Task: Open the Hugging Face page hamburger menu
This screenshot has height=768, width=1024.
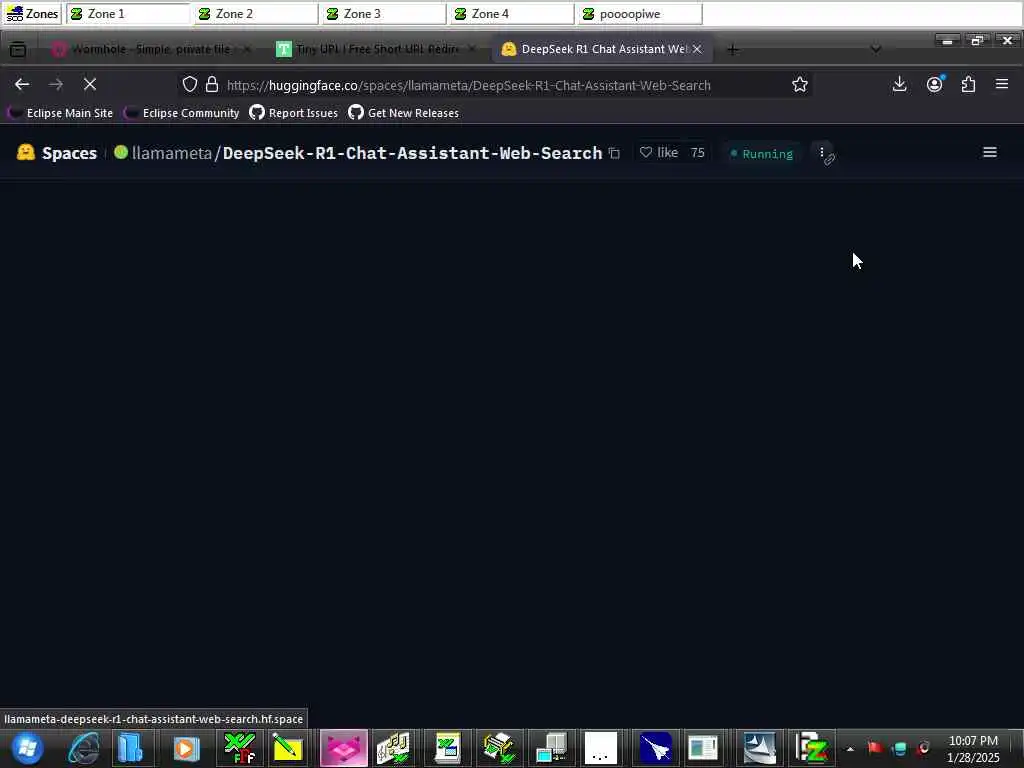Action: pos(989,152)
